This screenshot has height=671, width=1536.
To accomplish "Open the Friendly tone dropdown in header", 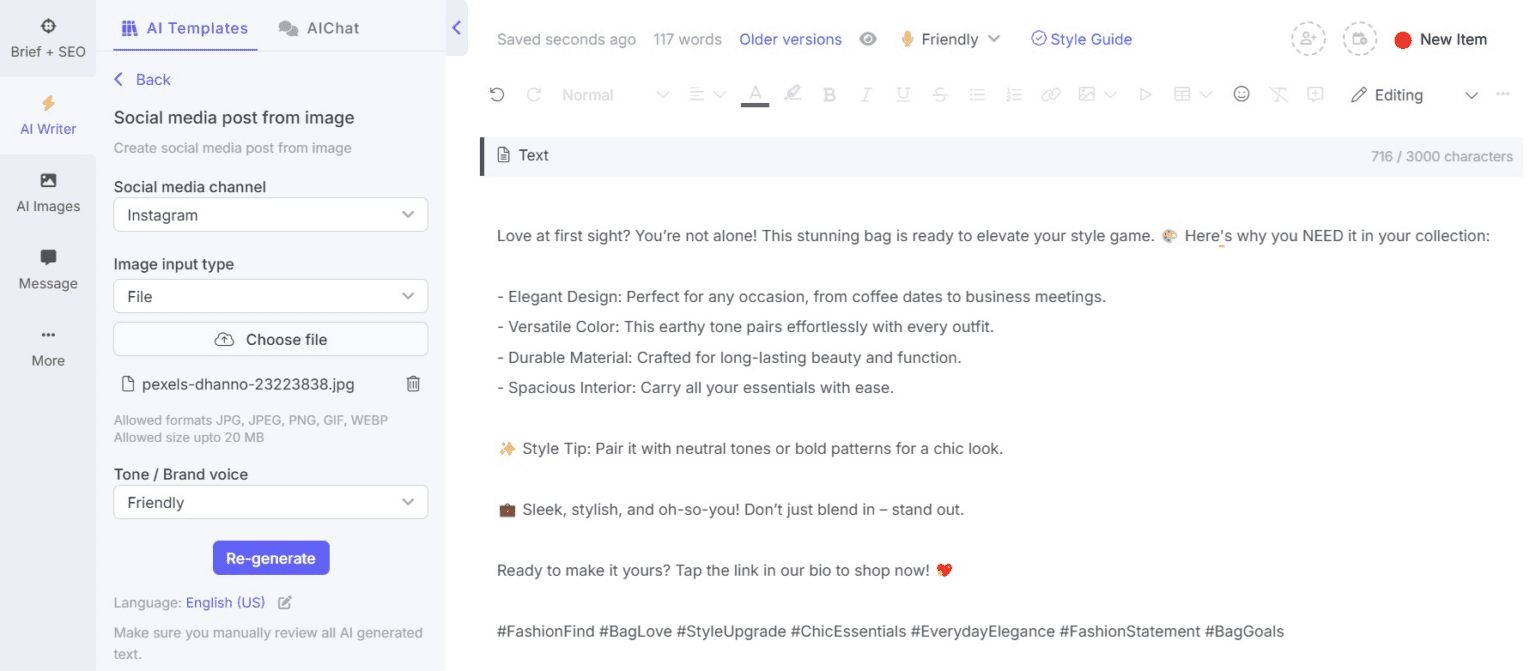I will 949,39.
